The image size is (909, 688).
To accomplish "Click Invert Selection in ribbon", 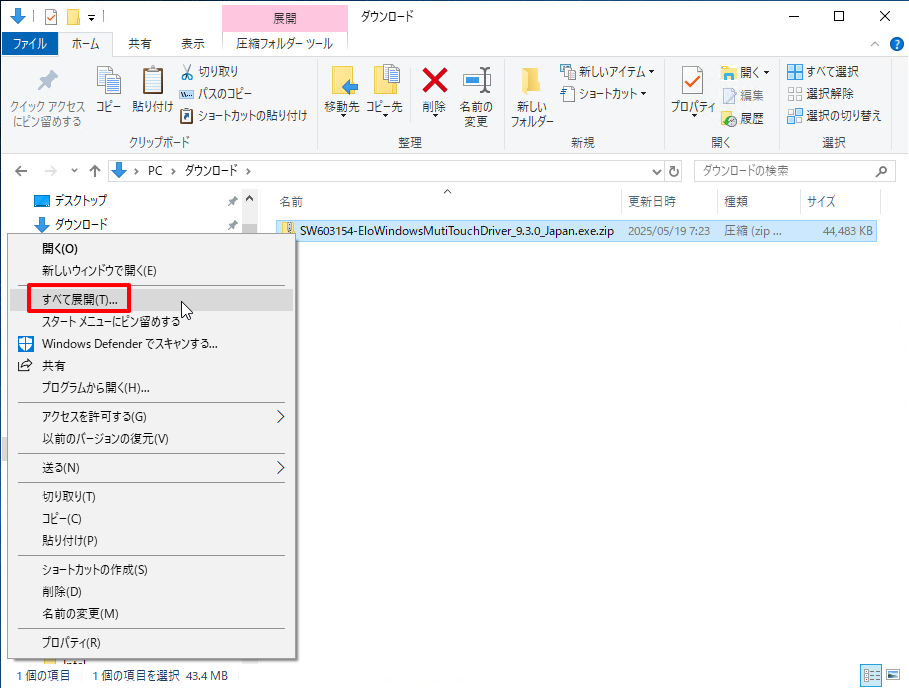I will tap(834, 116).
